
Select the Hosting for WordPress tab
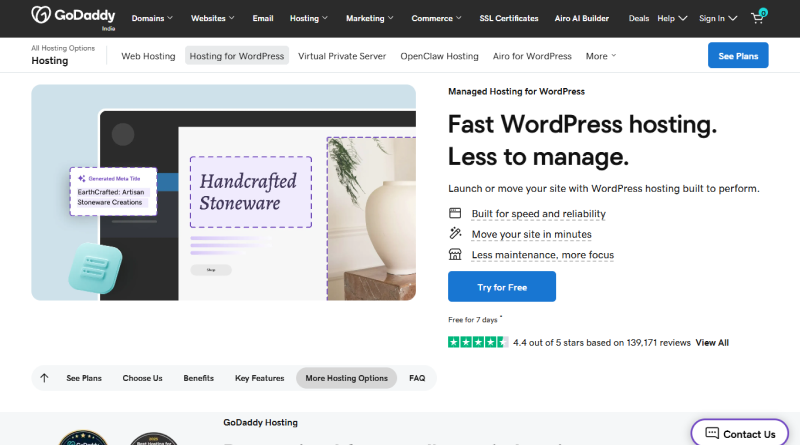click(237, 56)
